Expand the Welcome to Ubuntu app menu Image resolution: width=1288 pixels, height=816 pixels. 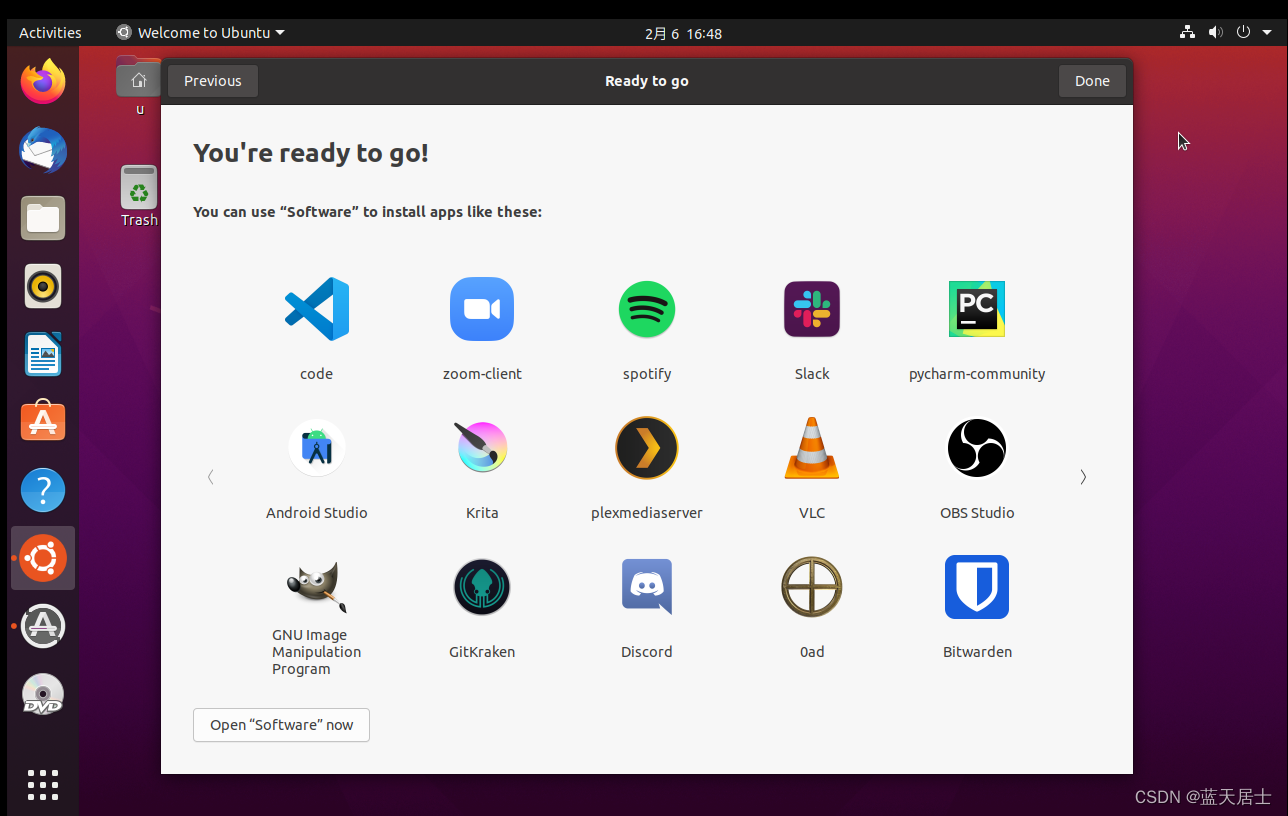(201, 33)
